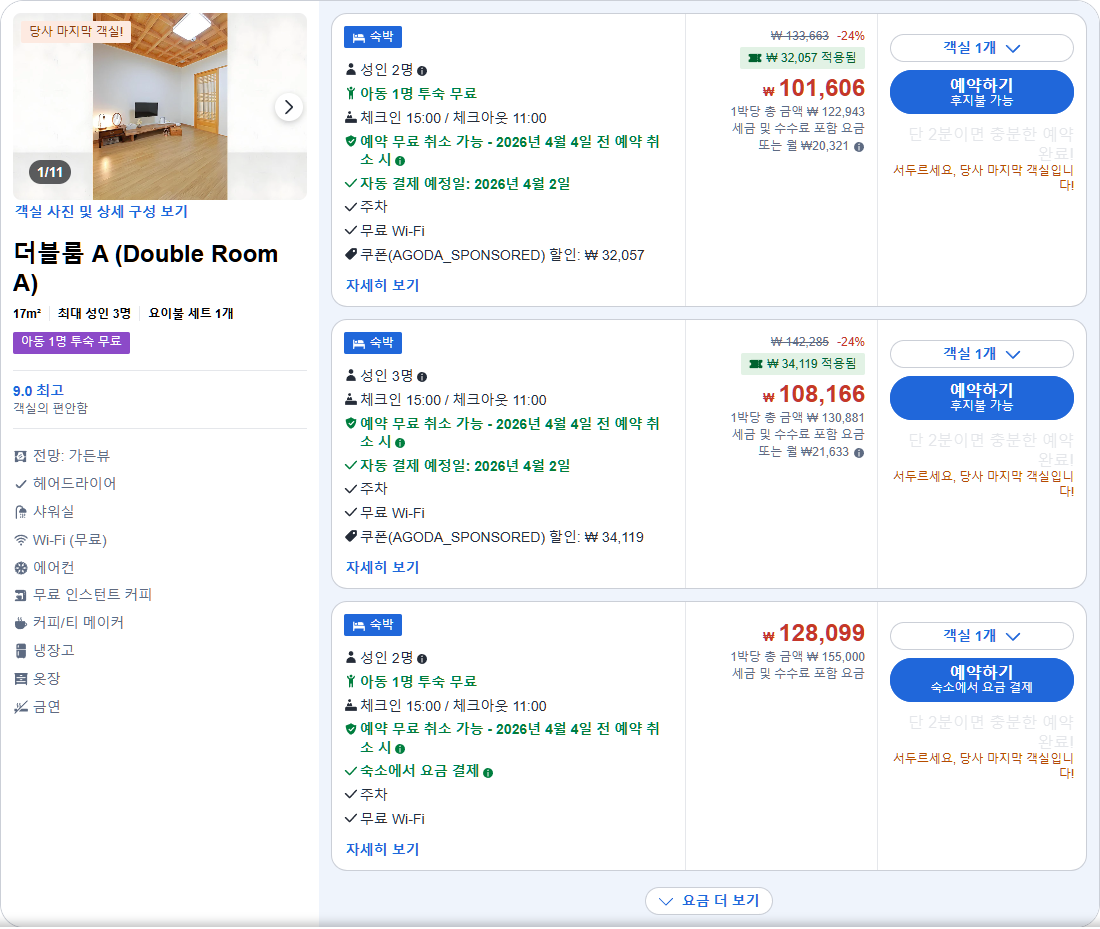
Task: Click the 에어컨 air conditioner icon
Action: point(21,568)
